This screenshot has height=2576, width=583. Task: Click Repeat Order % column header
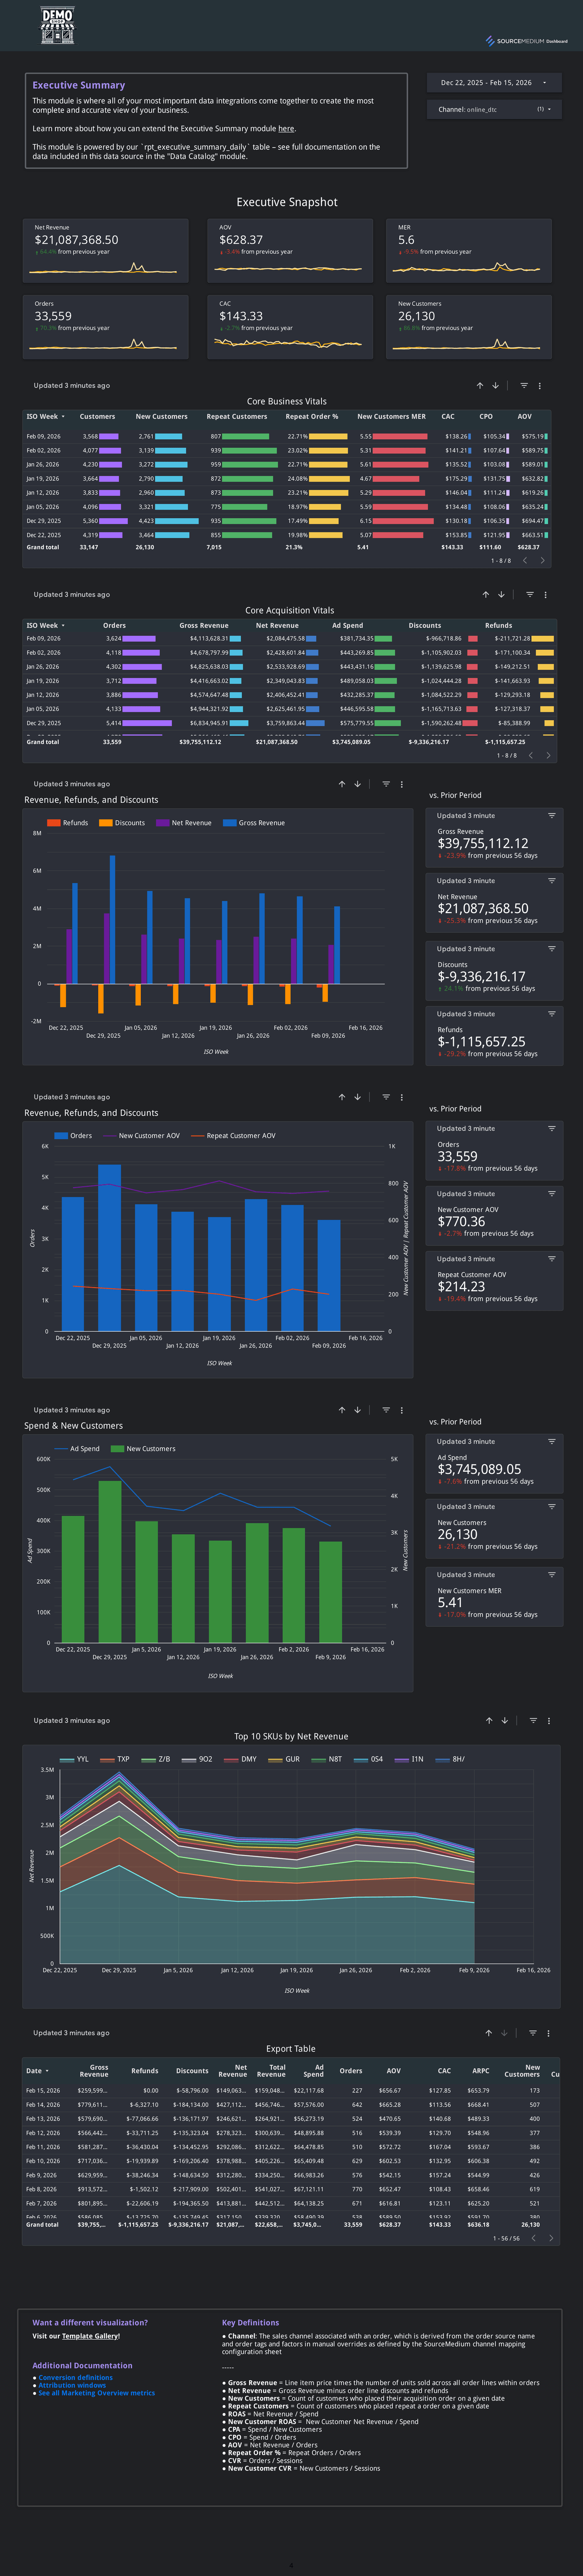312,416
